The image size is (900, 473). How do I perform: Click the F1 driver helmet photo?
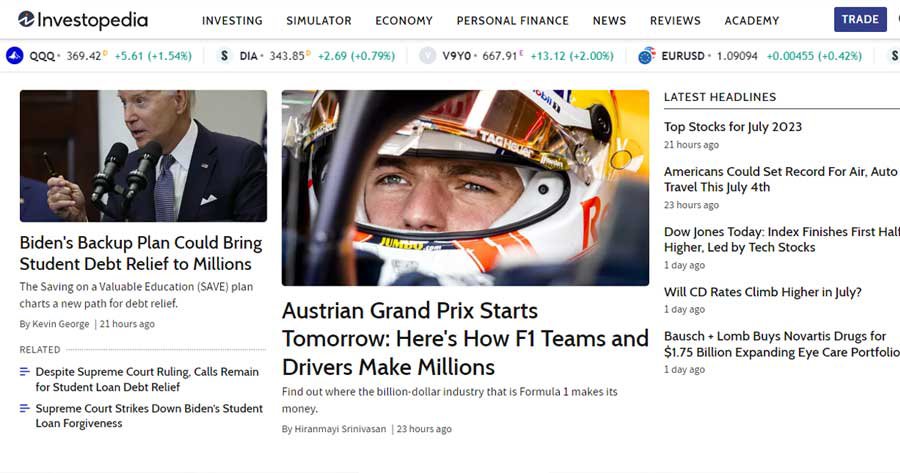(465, 188)
